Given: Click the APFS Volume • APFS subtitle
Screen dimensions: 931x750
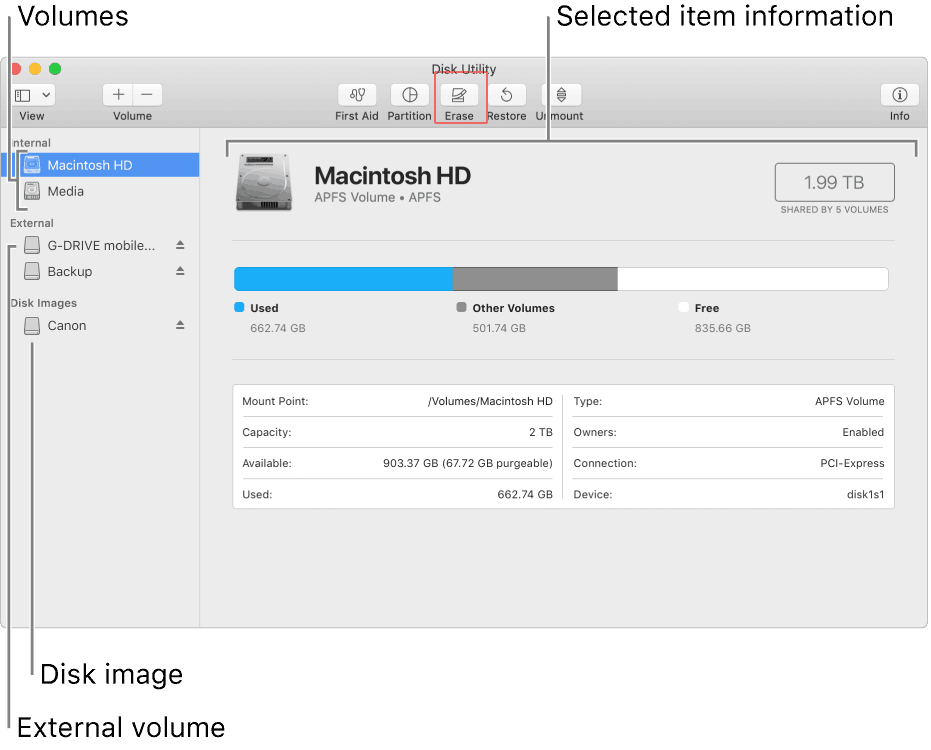Looking at the screenshot, I should [378, 198].
